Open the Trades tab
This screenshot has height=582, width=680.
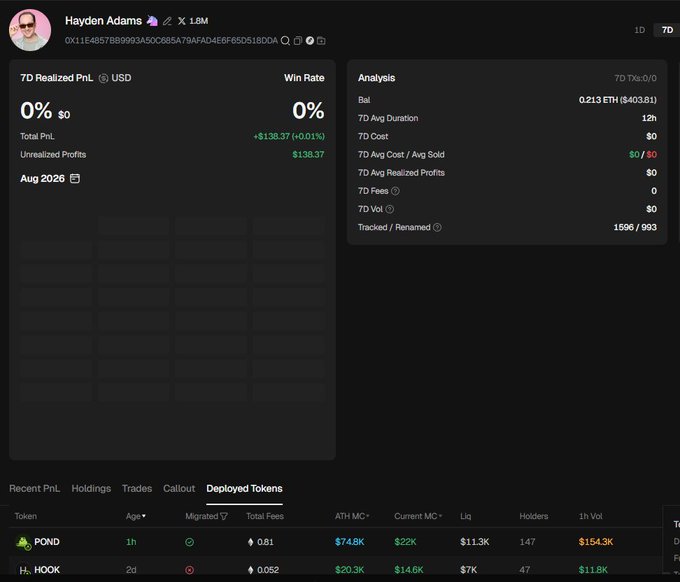[137, 488]
